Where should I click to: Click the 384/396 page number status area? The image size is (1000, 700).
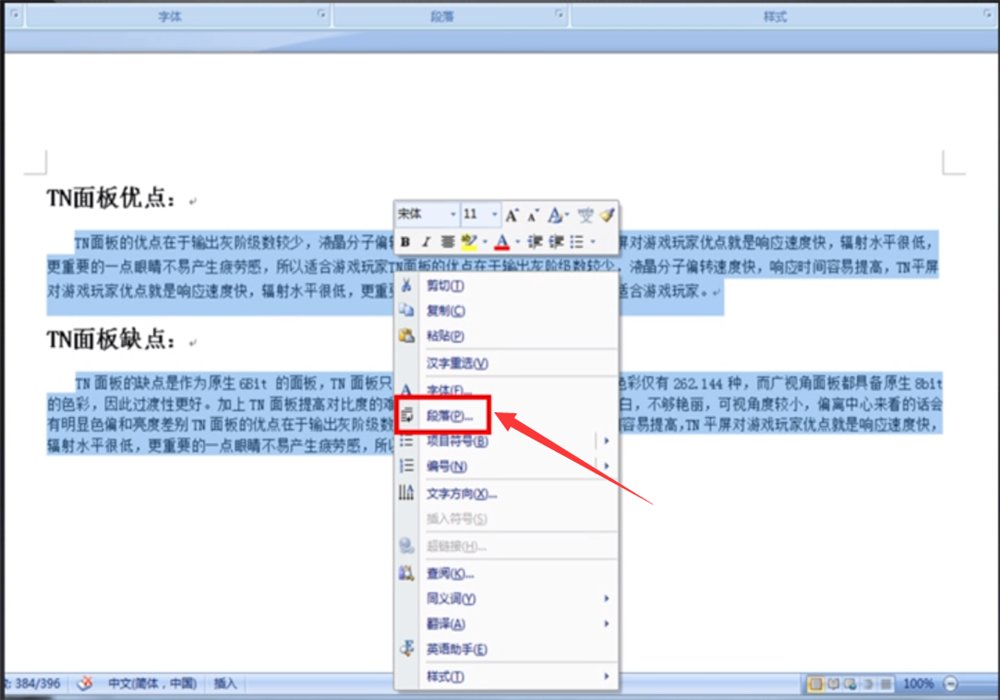tap(38, 684)
